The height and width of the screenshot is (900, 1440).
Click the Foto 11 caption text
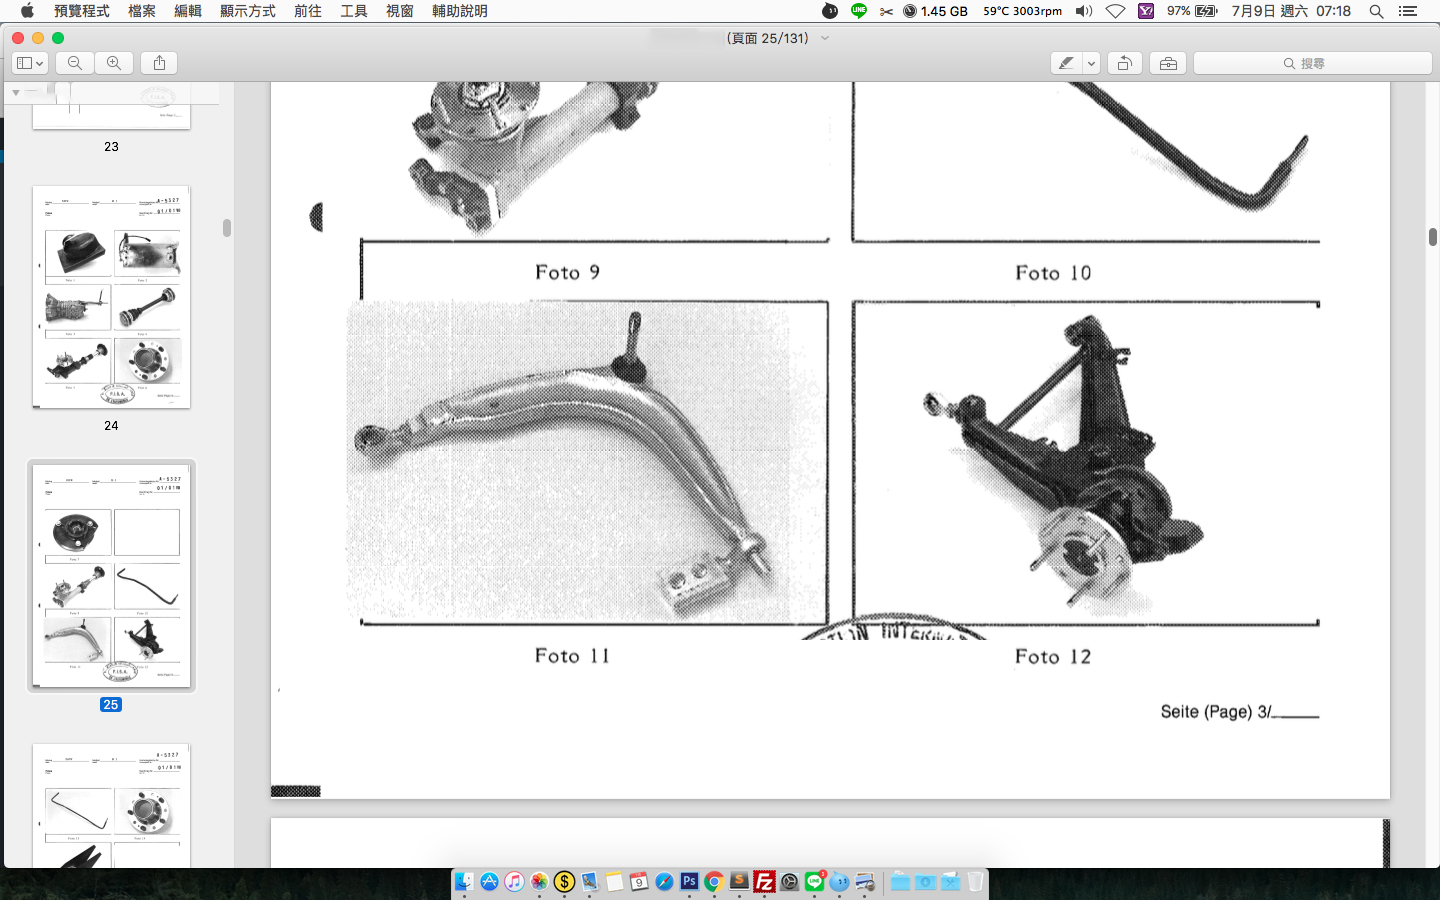(x=572, y=656)
